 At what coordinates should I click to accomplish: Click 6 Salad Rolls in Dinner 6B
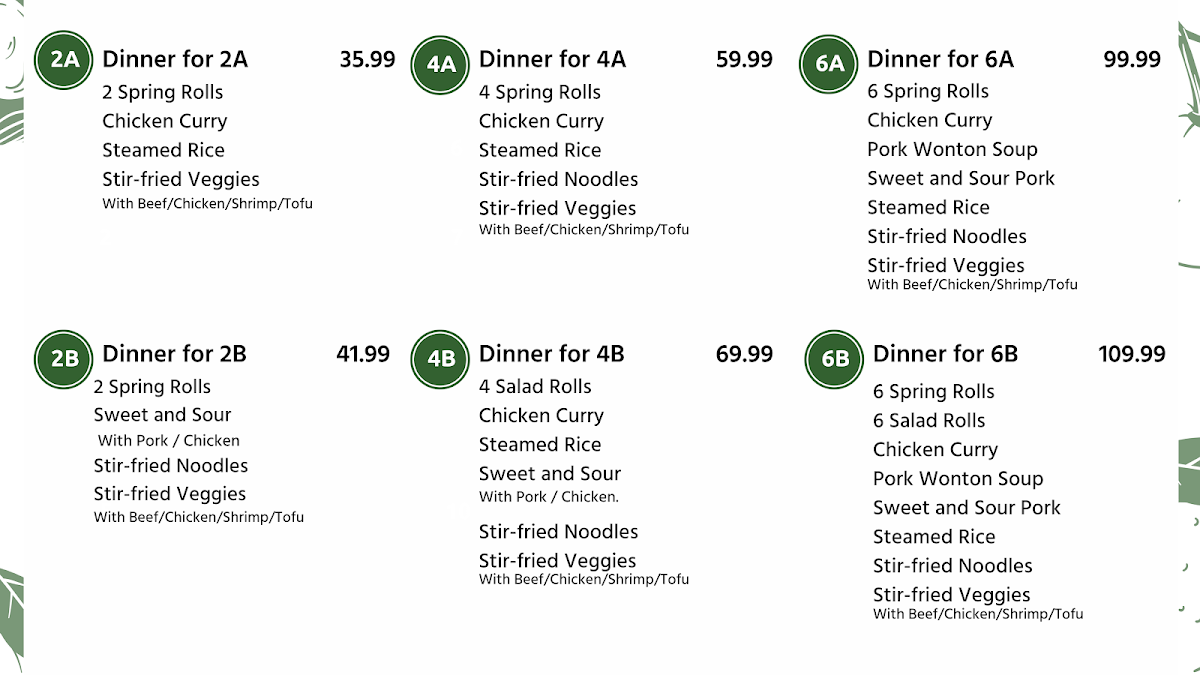[929, 421]
